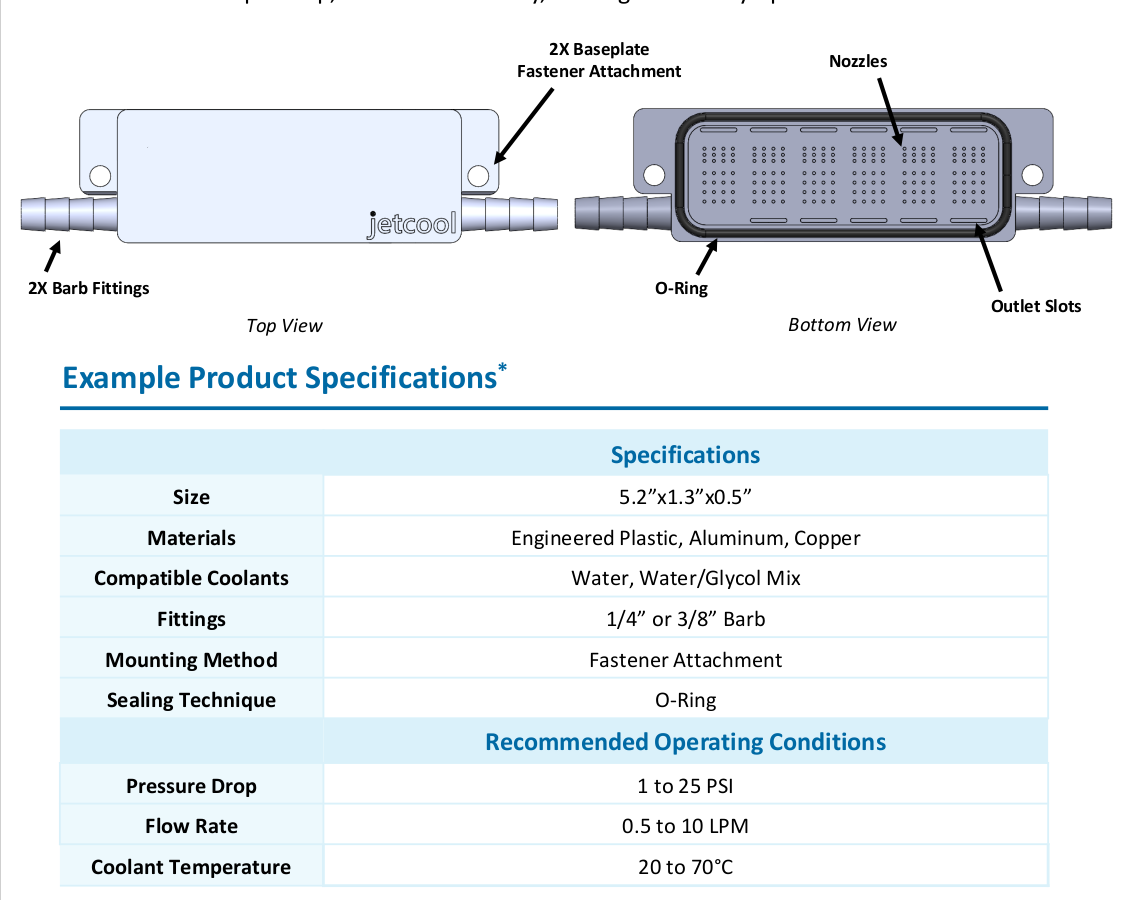1144x900 pixels.
Task: Click the '1 to 25 PSI' value
Action: 685,786
